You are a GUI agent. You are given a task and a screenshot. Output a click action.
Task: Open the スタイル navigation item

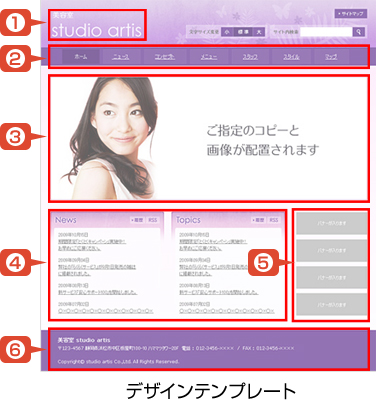tap(291, 57)
